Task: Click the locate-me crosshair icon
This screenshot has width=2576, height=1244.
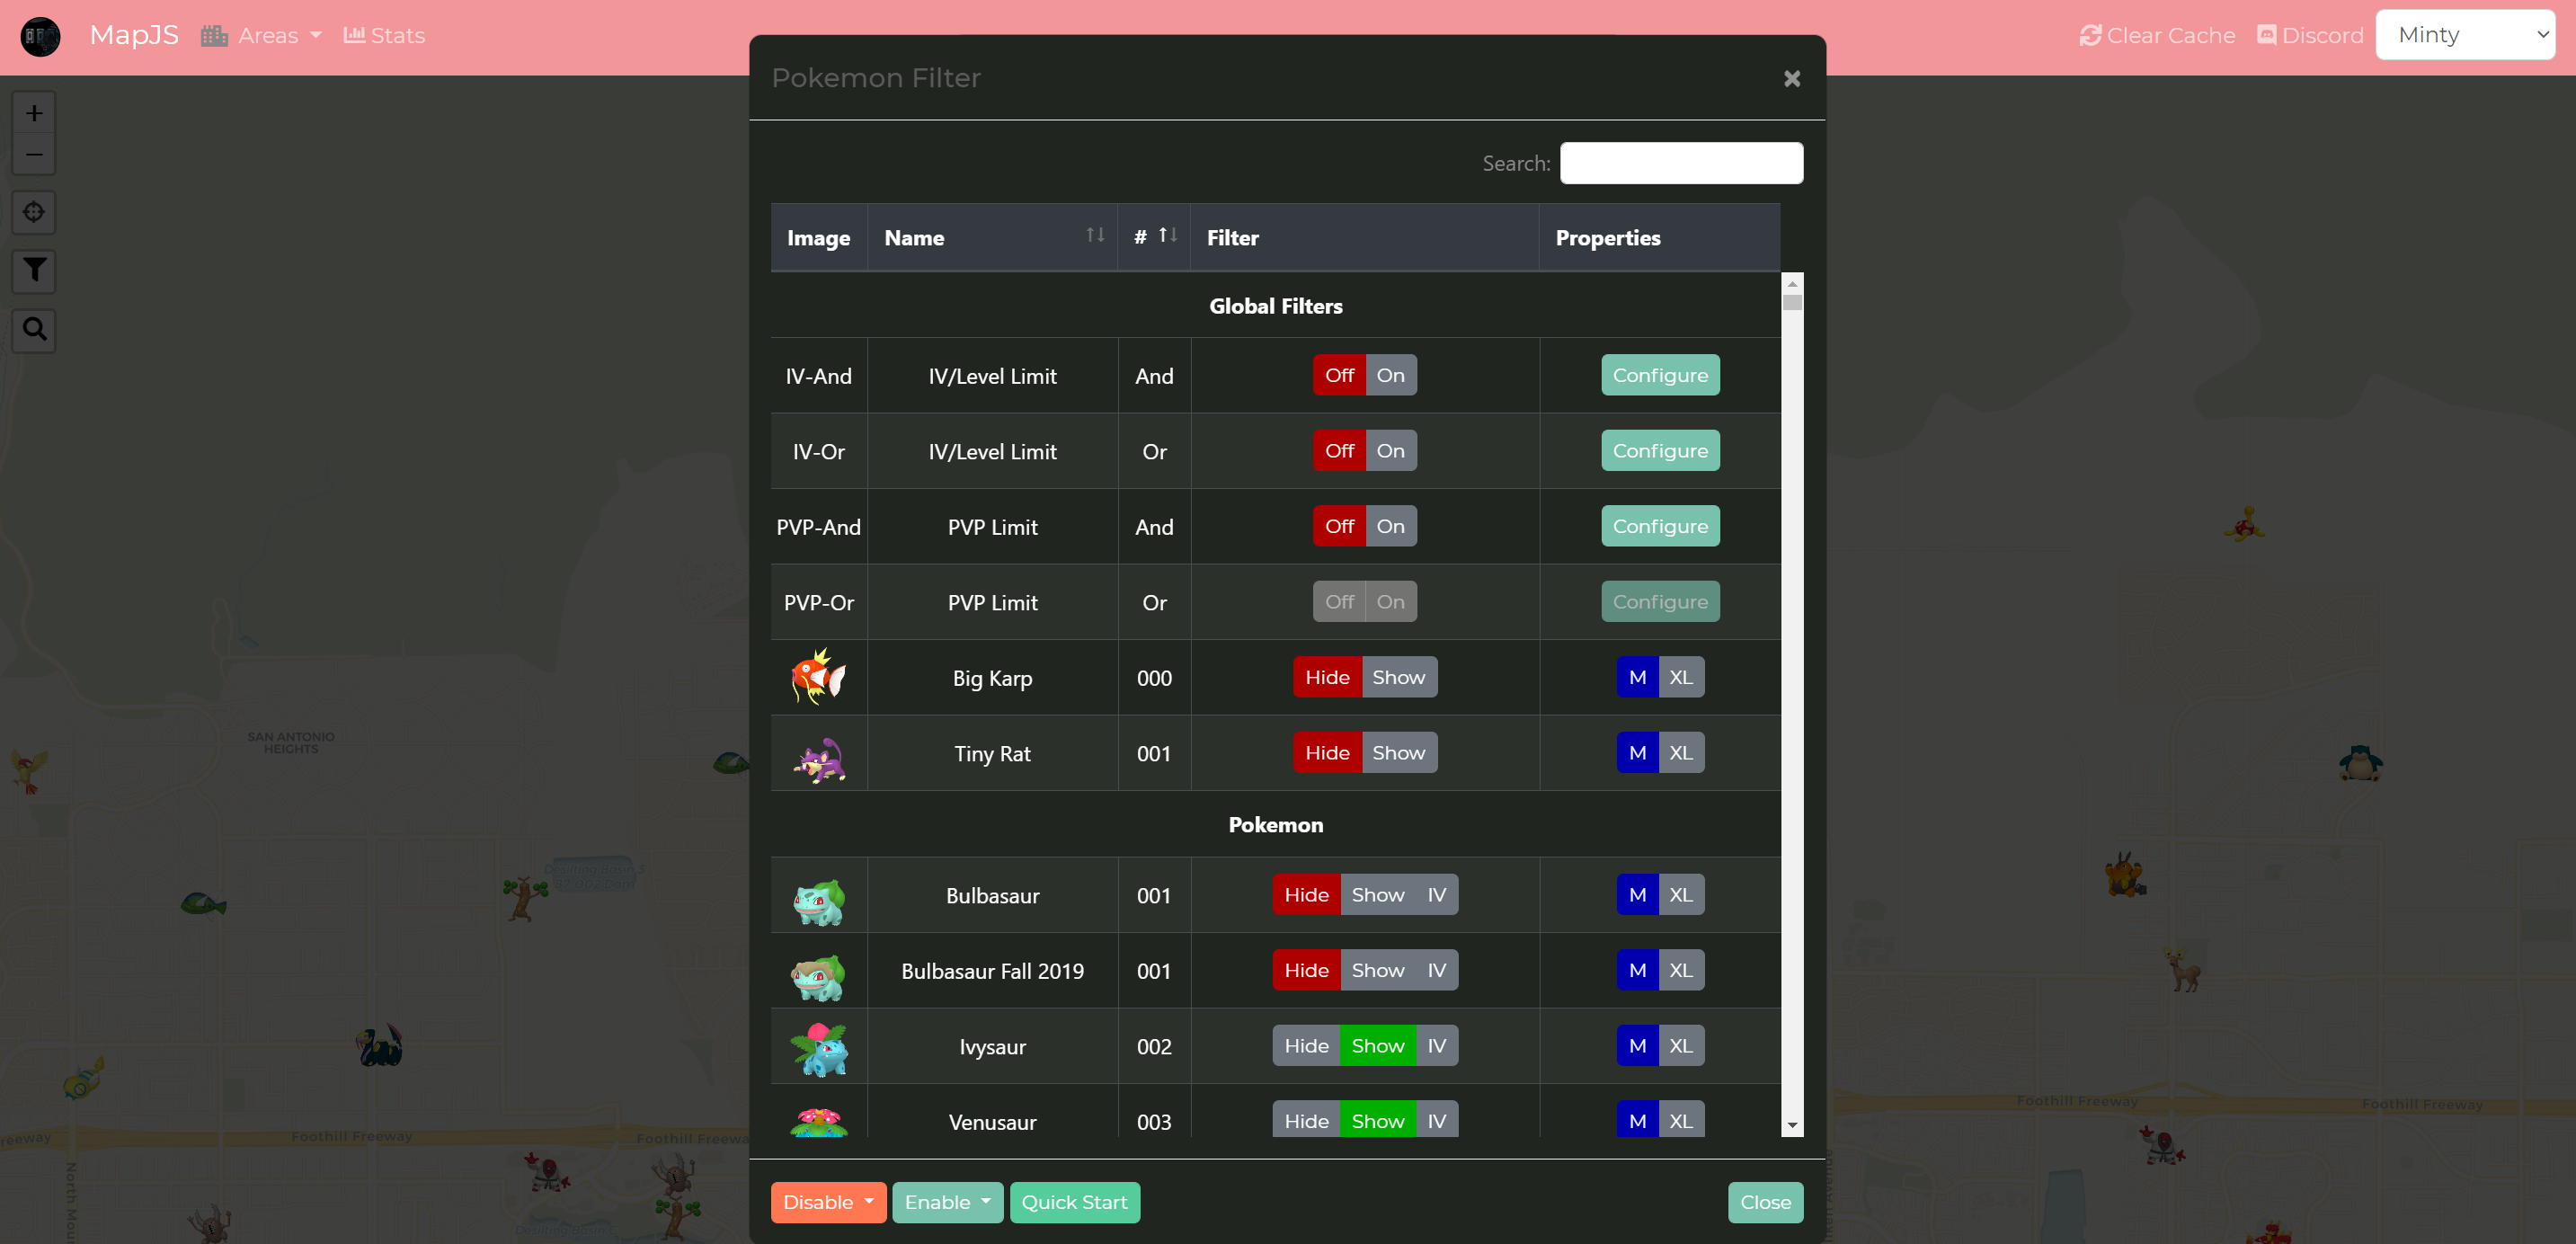Action: tap(34, 212)
